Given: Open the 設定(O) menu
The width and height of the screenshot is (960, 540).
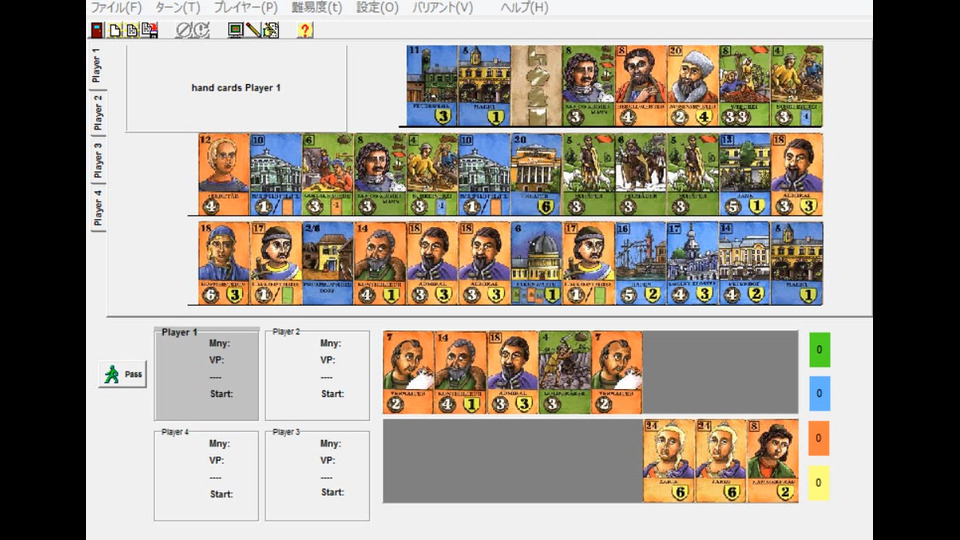Looking at the screenshot, I should point(377,7).
